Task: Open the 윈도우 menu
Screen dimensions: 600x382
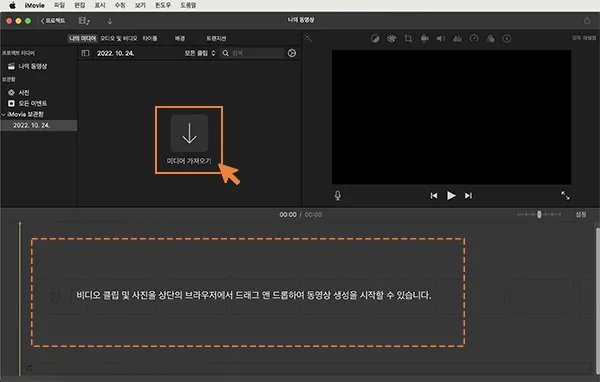Action: (x=163, y=5)
